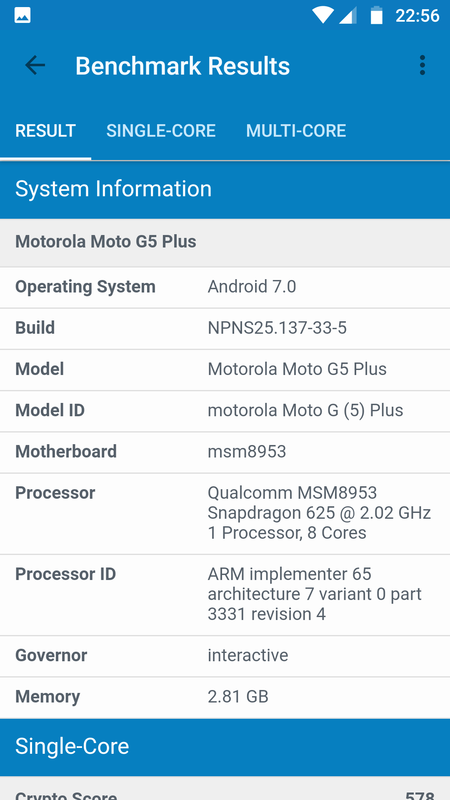Image resolution: width=450 pixels, height=800 pixels.
Task: Tap the Motherboard msm8953 row
Action: coord(225,452)
